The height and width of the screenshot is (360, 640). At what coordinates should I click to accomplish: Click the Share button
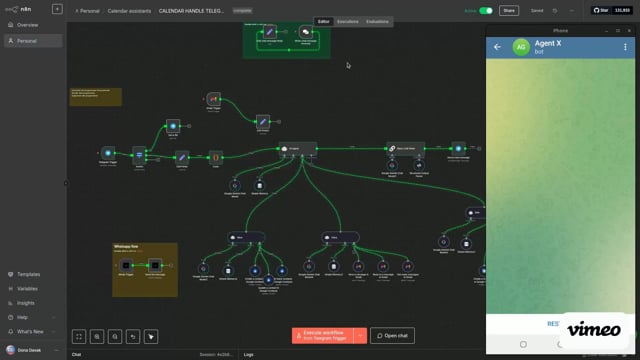(x=509, y=11)
